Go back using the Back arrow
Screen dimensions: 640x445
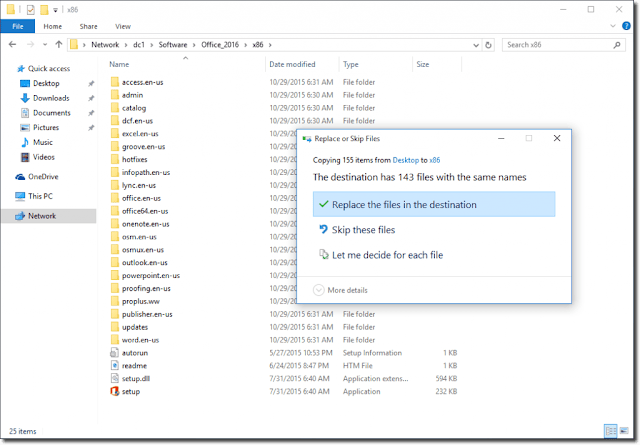(x=13, y=44)
